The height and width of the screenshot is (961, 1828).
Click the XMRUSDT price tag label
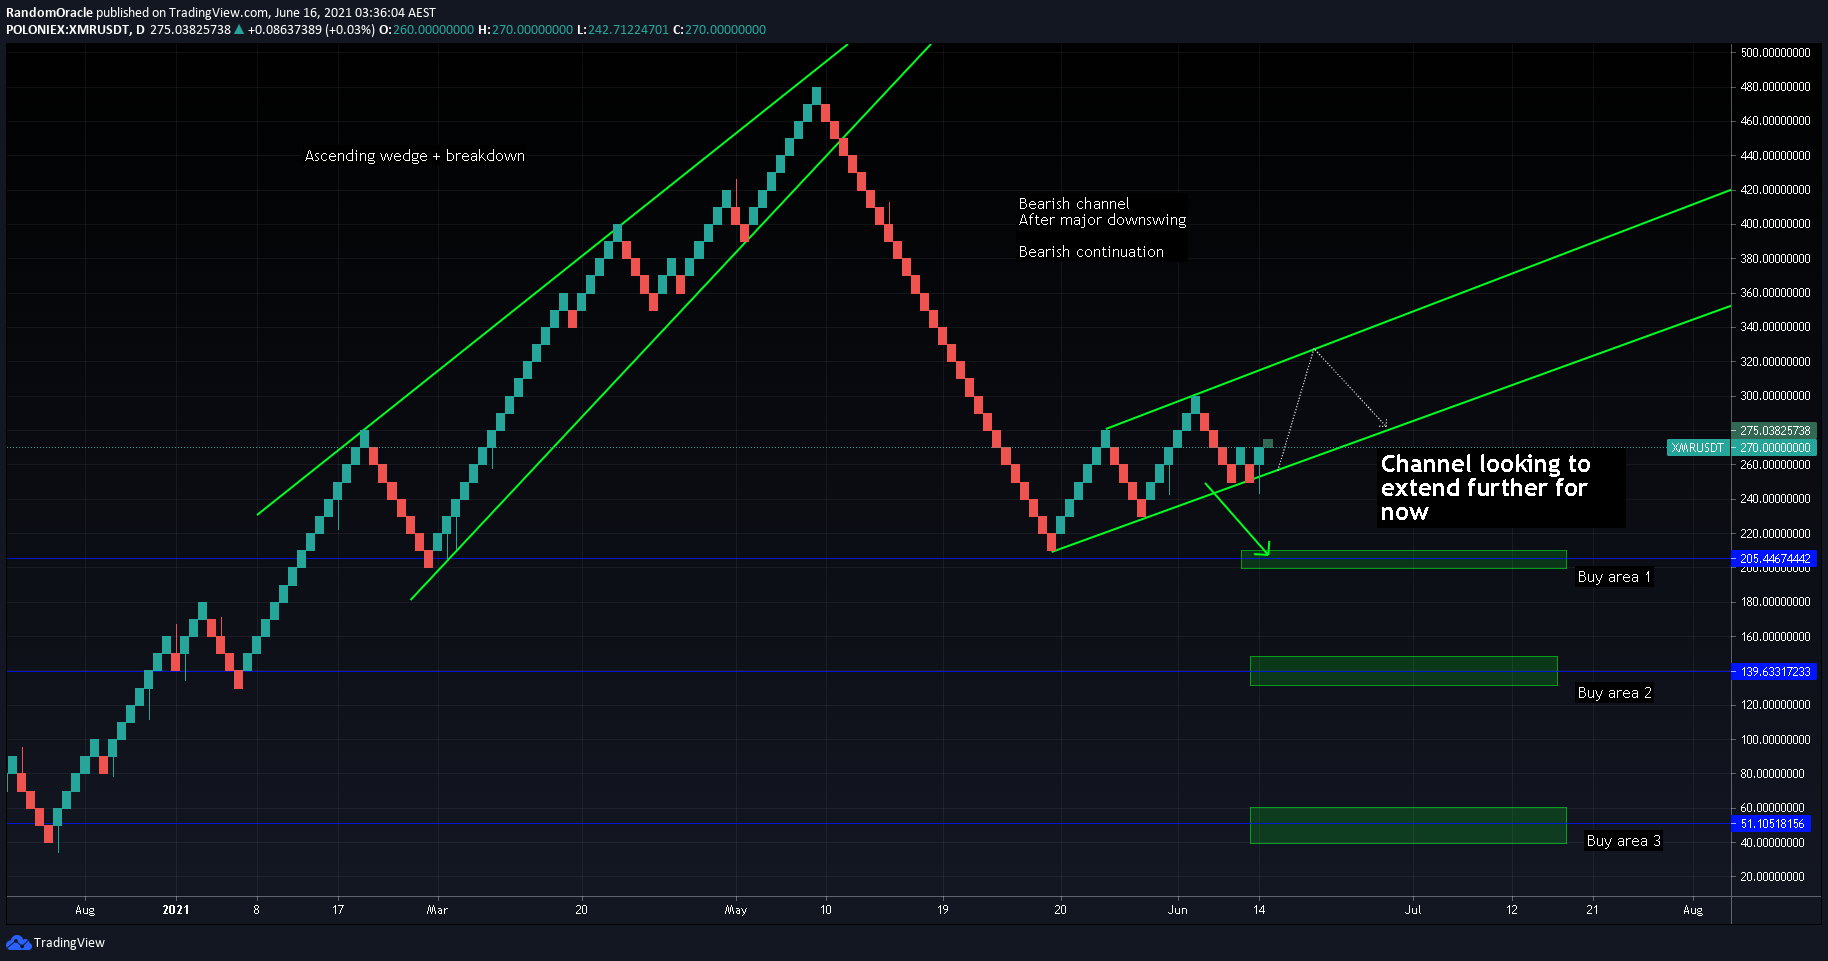point(1698,448)
